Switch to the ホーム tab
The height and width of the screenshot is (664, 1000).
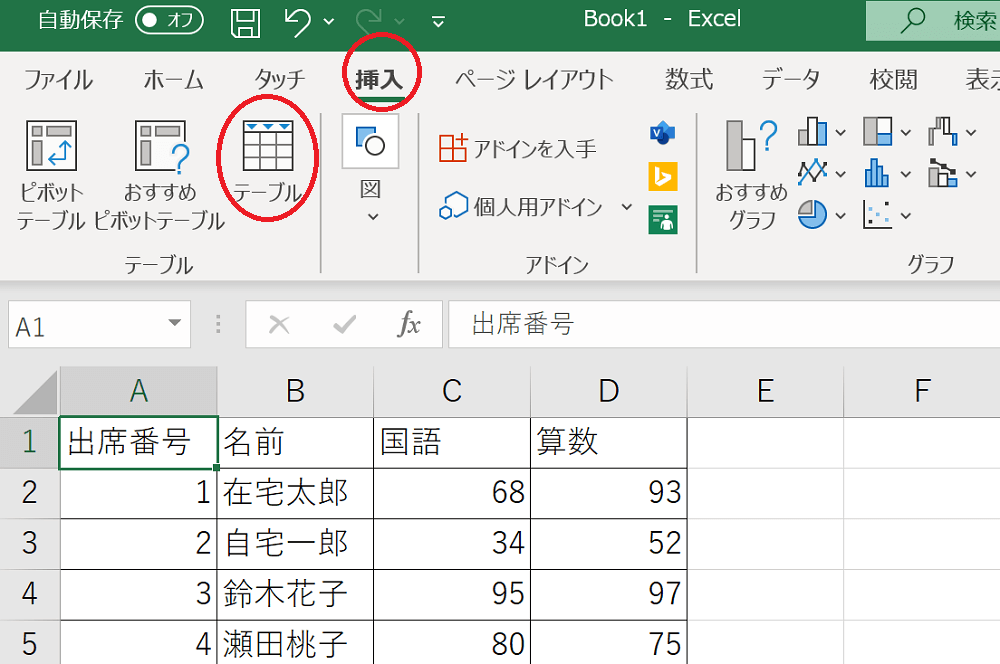click(173, 80)
